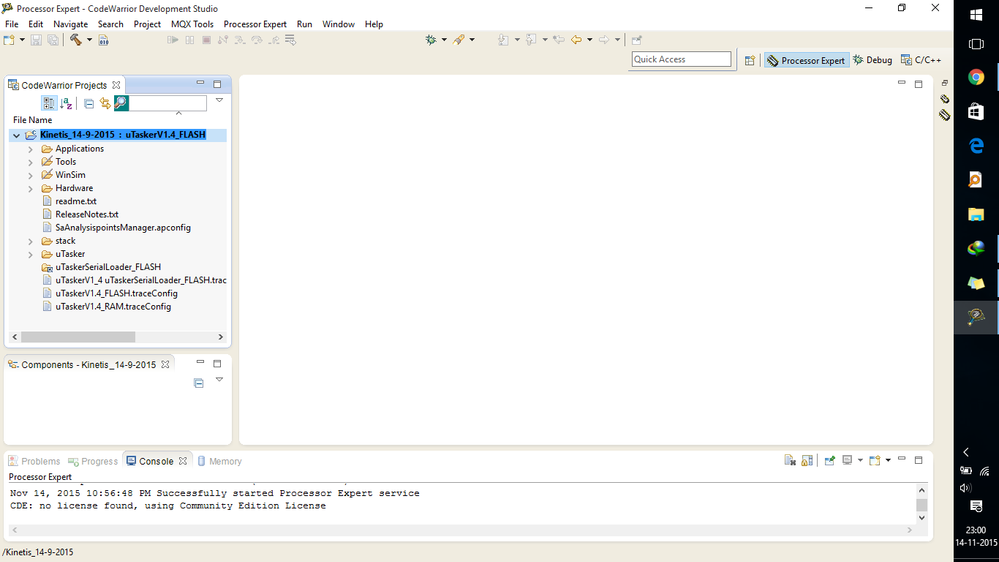Image resolution: width=999 pixels, height=562 pixels.
Task: Open the Project menu
Action: click(147, 24)
